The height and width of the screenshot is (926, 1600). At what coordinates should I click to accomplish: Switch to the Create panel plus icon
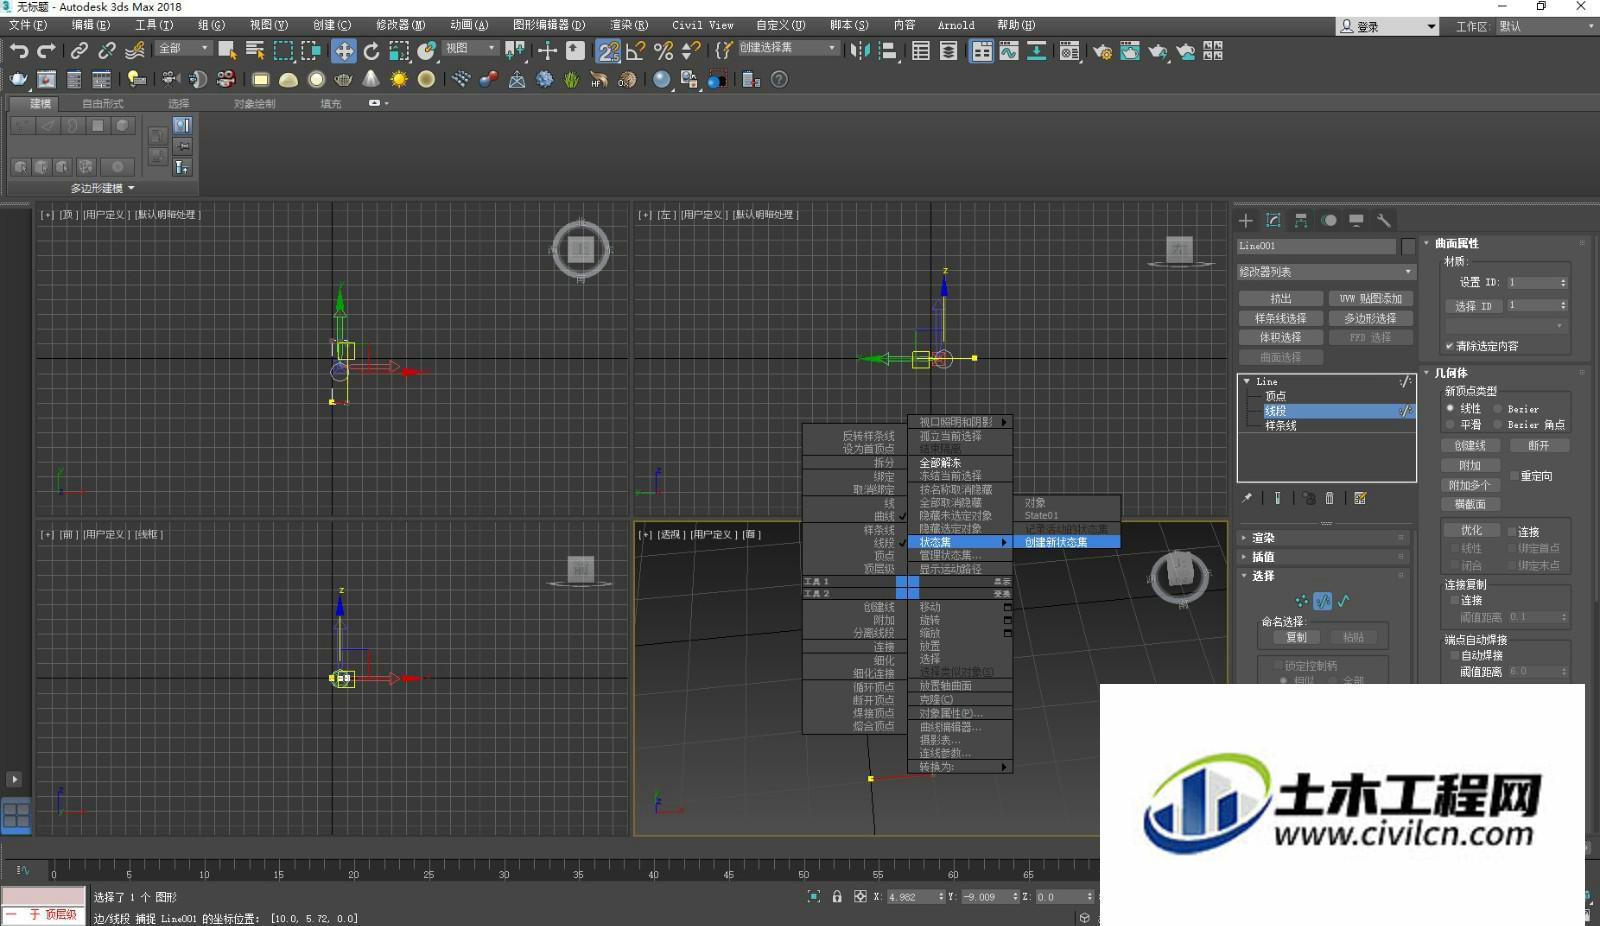pyautogui.click(x=1246, y=220)
